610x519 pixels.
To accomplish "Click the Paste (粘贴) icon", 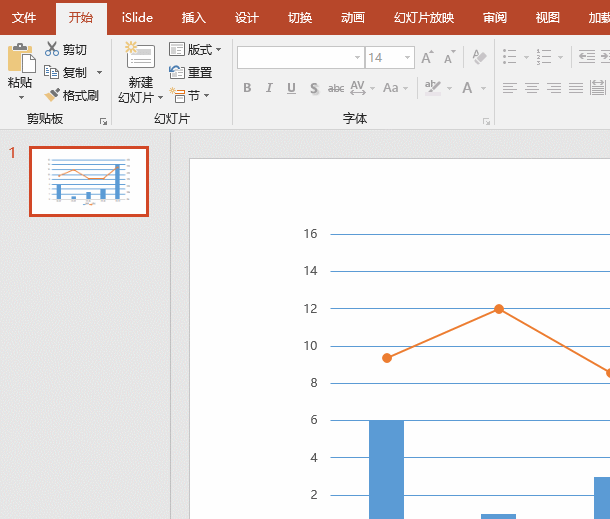I will [19, 60].
